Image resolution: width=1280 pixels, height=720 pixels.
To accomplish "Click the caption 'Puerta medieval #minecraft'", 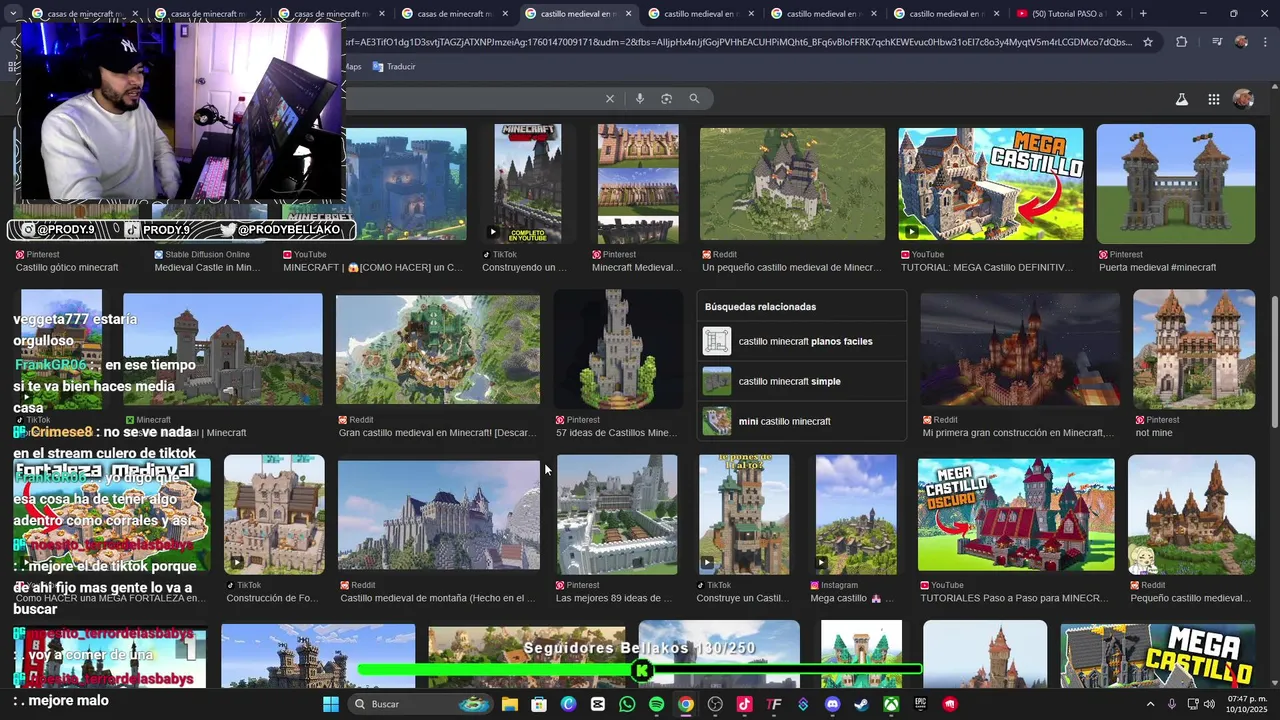I will (1157, 268).
